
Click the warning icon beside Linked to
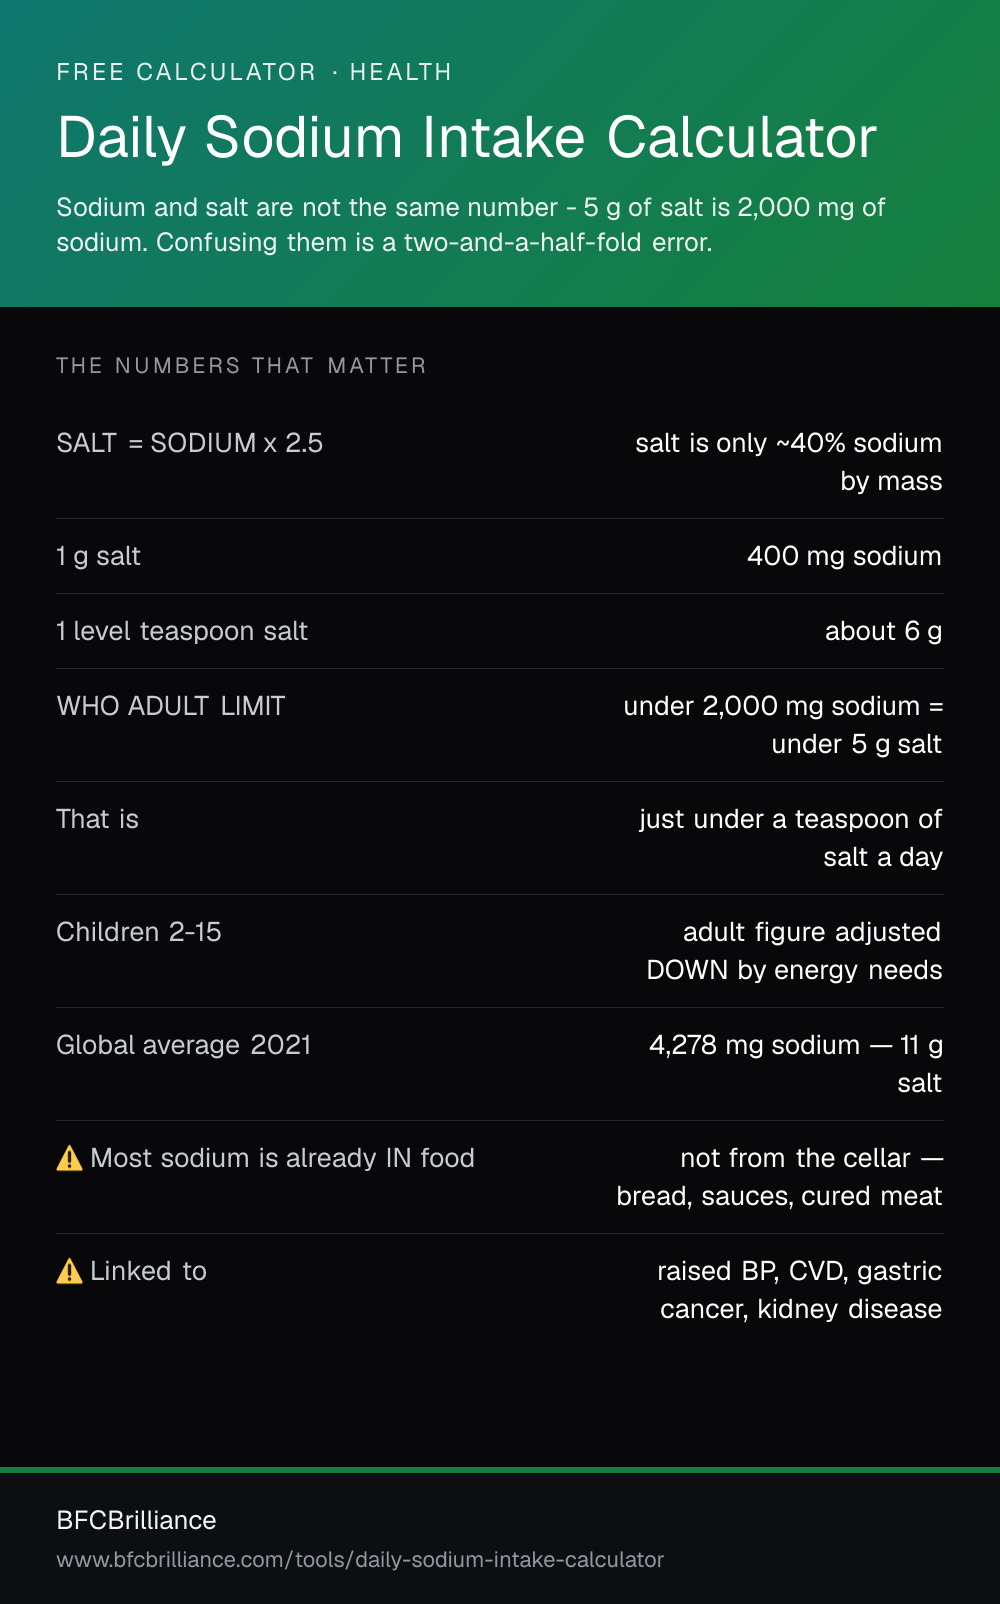[x=69, y=1271]
